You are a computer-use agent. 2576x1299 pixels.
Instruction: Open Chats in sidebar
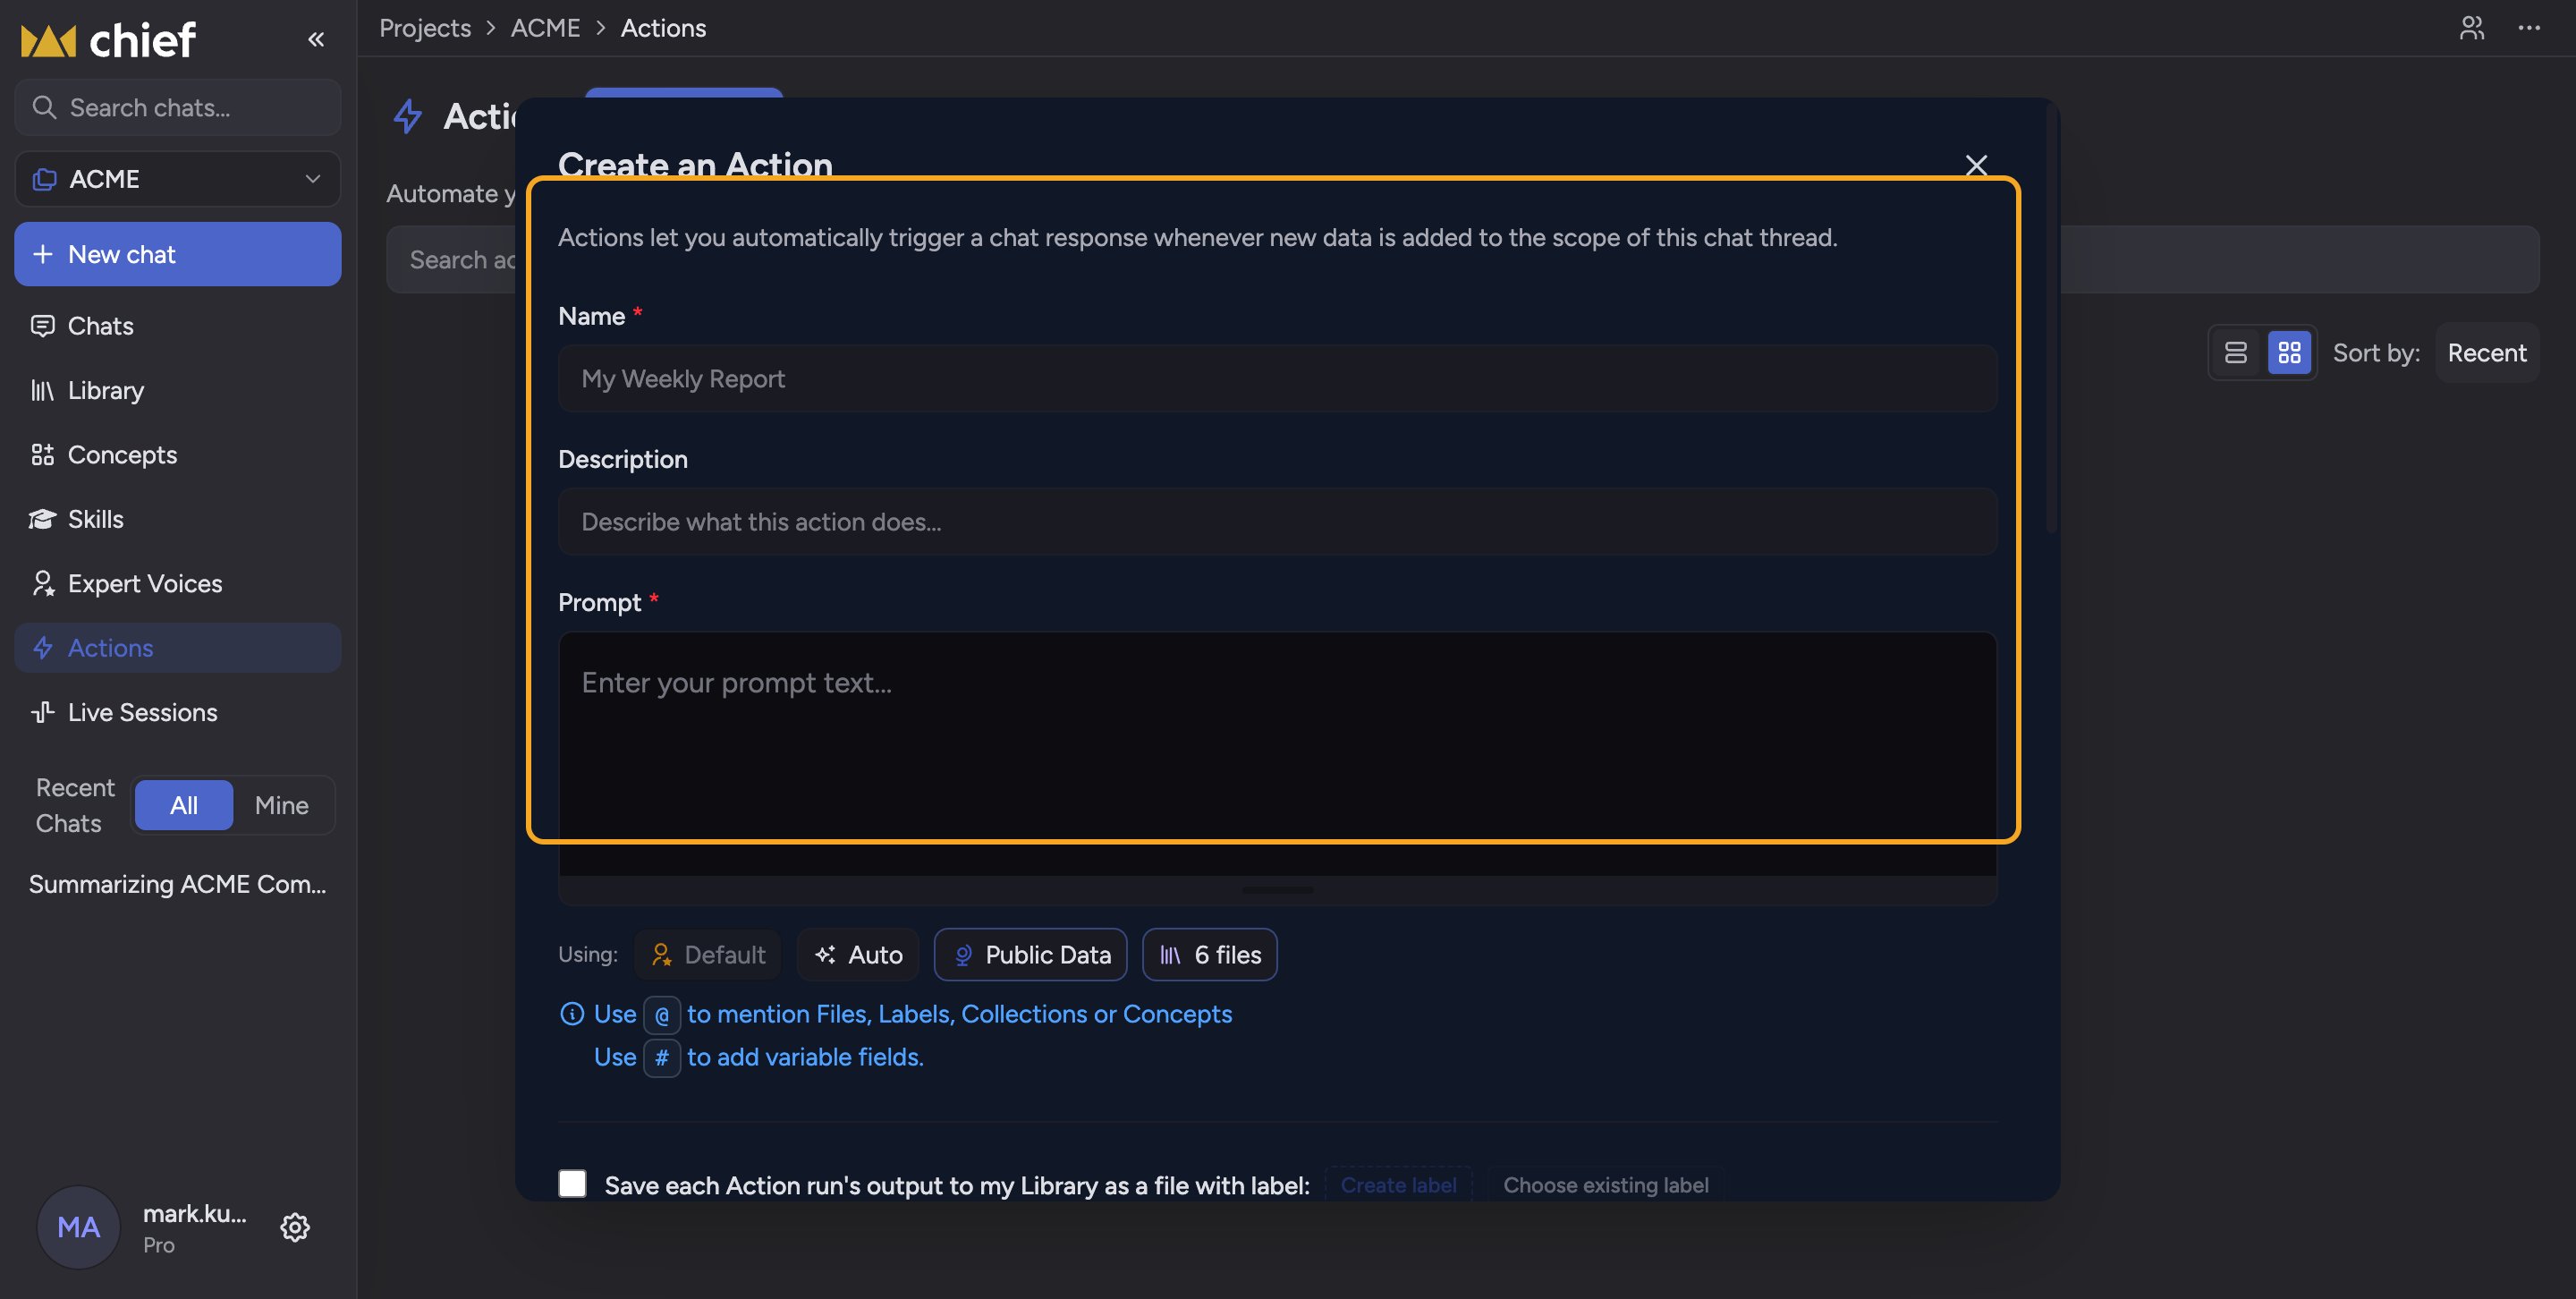pyautogui.click(x=178, y=326)
